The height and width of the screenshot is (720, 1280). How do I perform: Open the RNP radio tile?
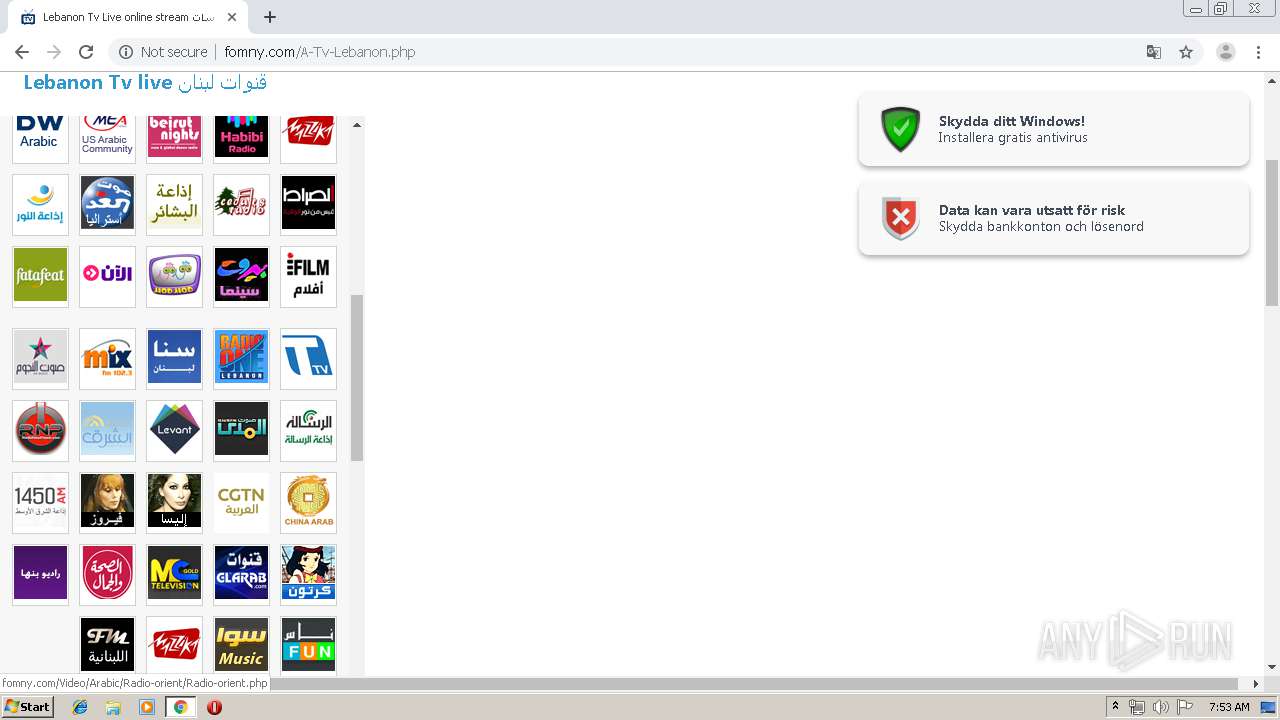40,430
